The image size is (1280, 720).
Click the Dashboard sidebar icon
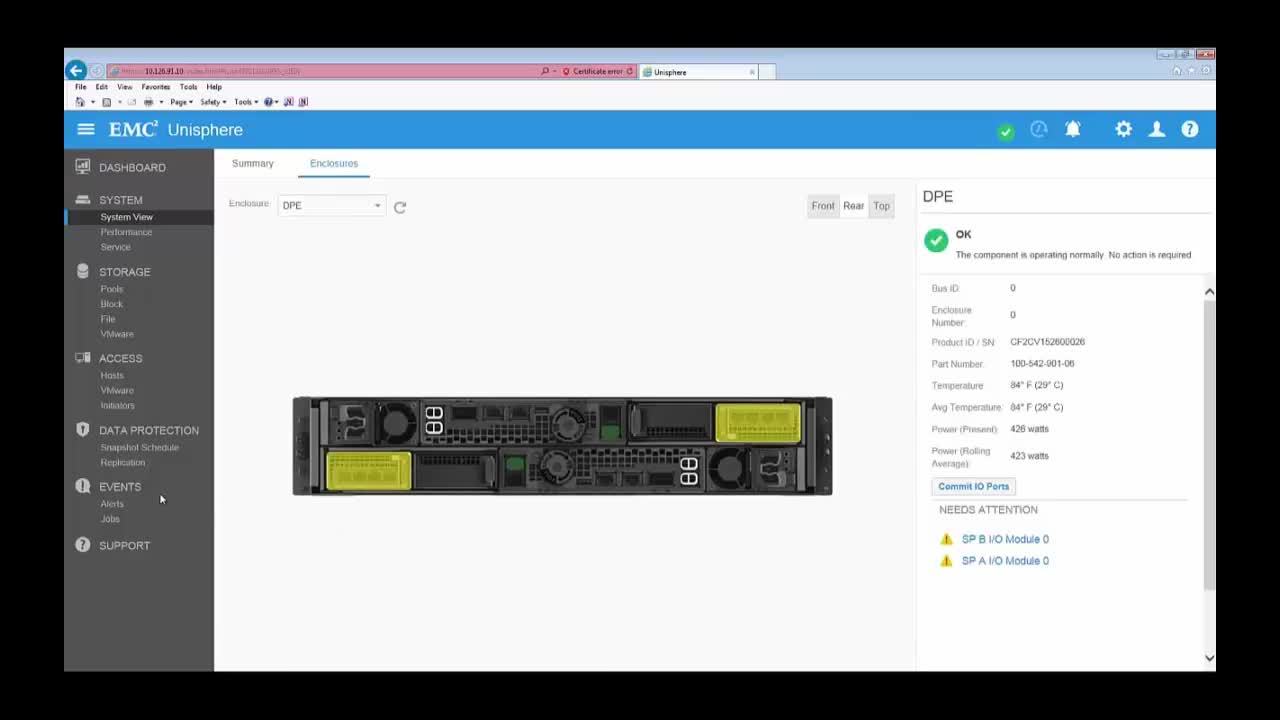click(x=83, y=167)
